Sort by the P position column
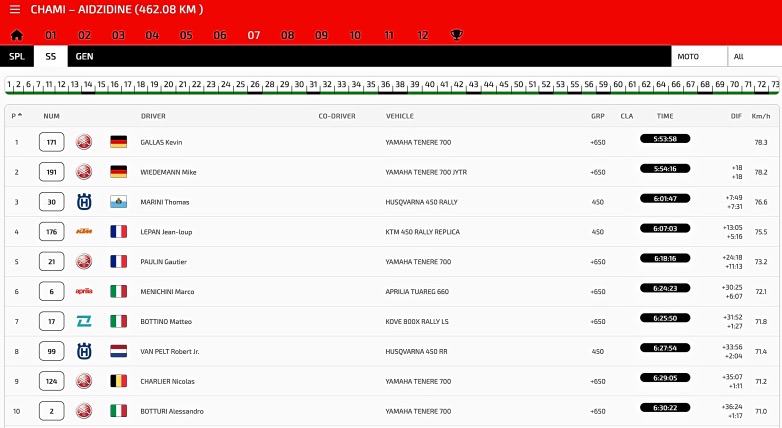782x428 pixels. [16, 116]
